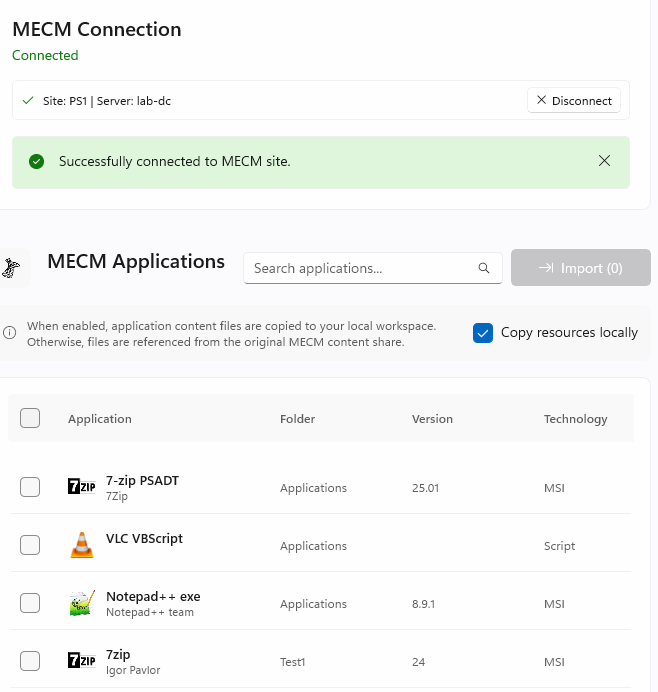Click the Notepad++ exe application icon
Screen dimensions: 658x692
tap(81, 603)
